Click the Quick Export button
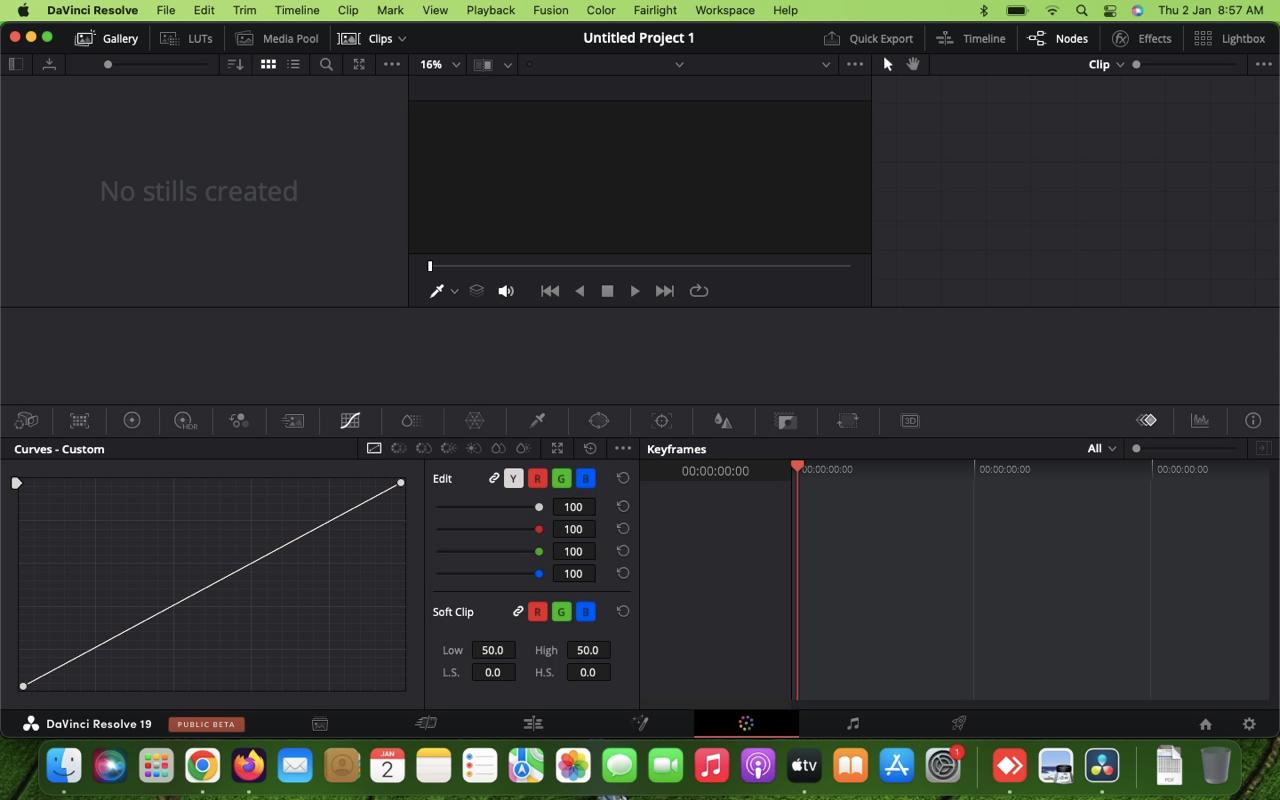Viewport: 1280px width, 800px height. pos(868,39)
